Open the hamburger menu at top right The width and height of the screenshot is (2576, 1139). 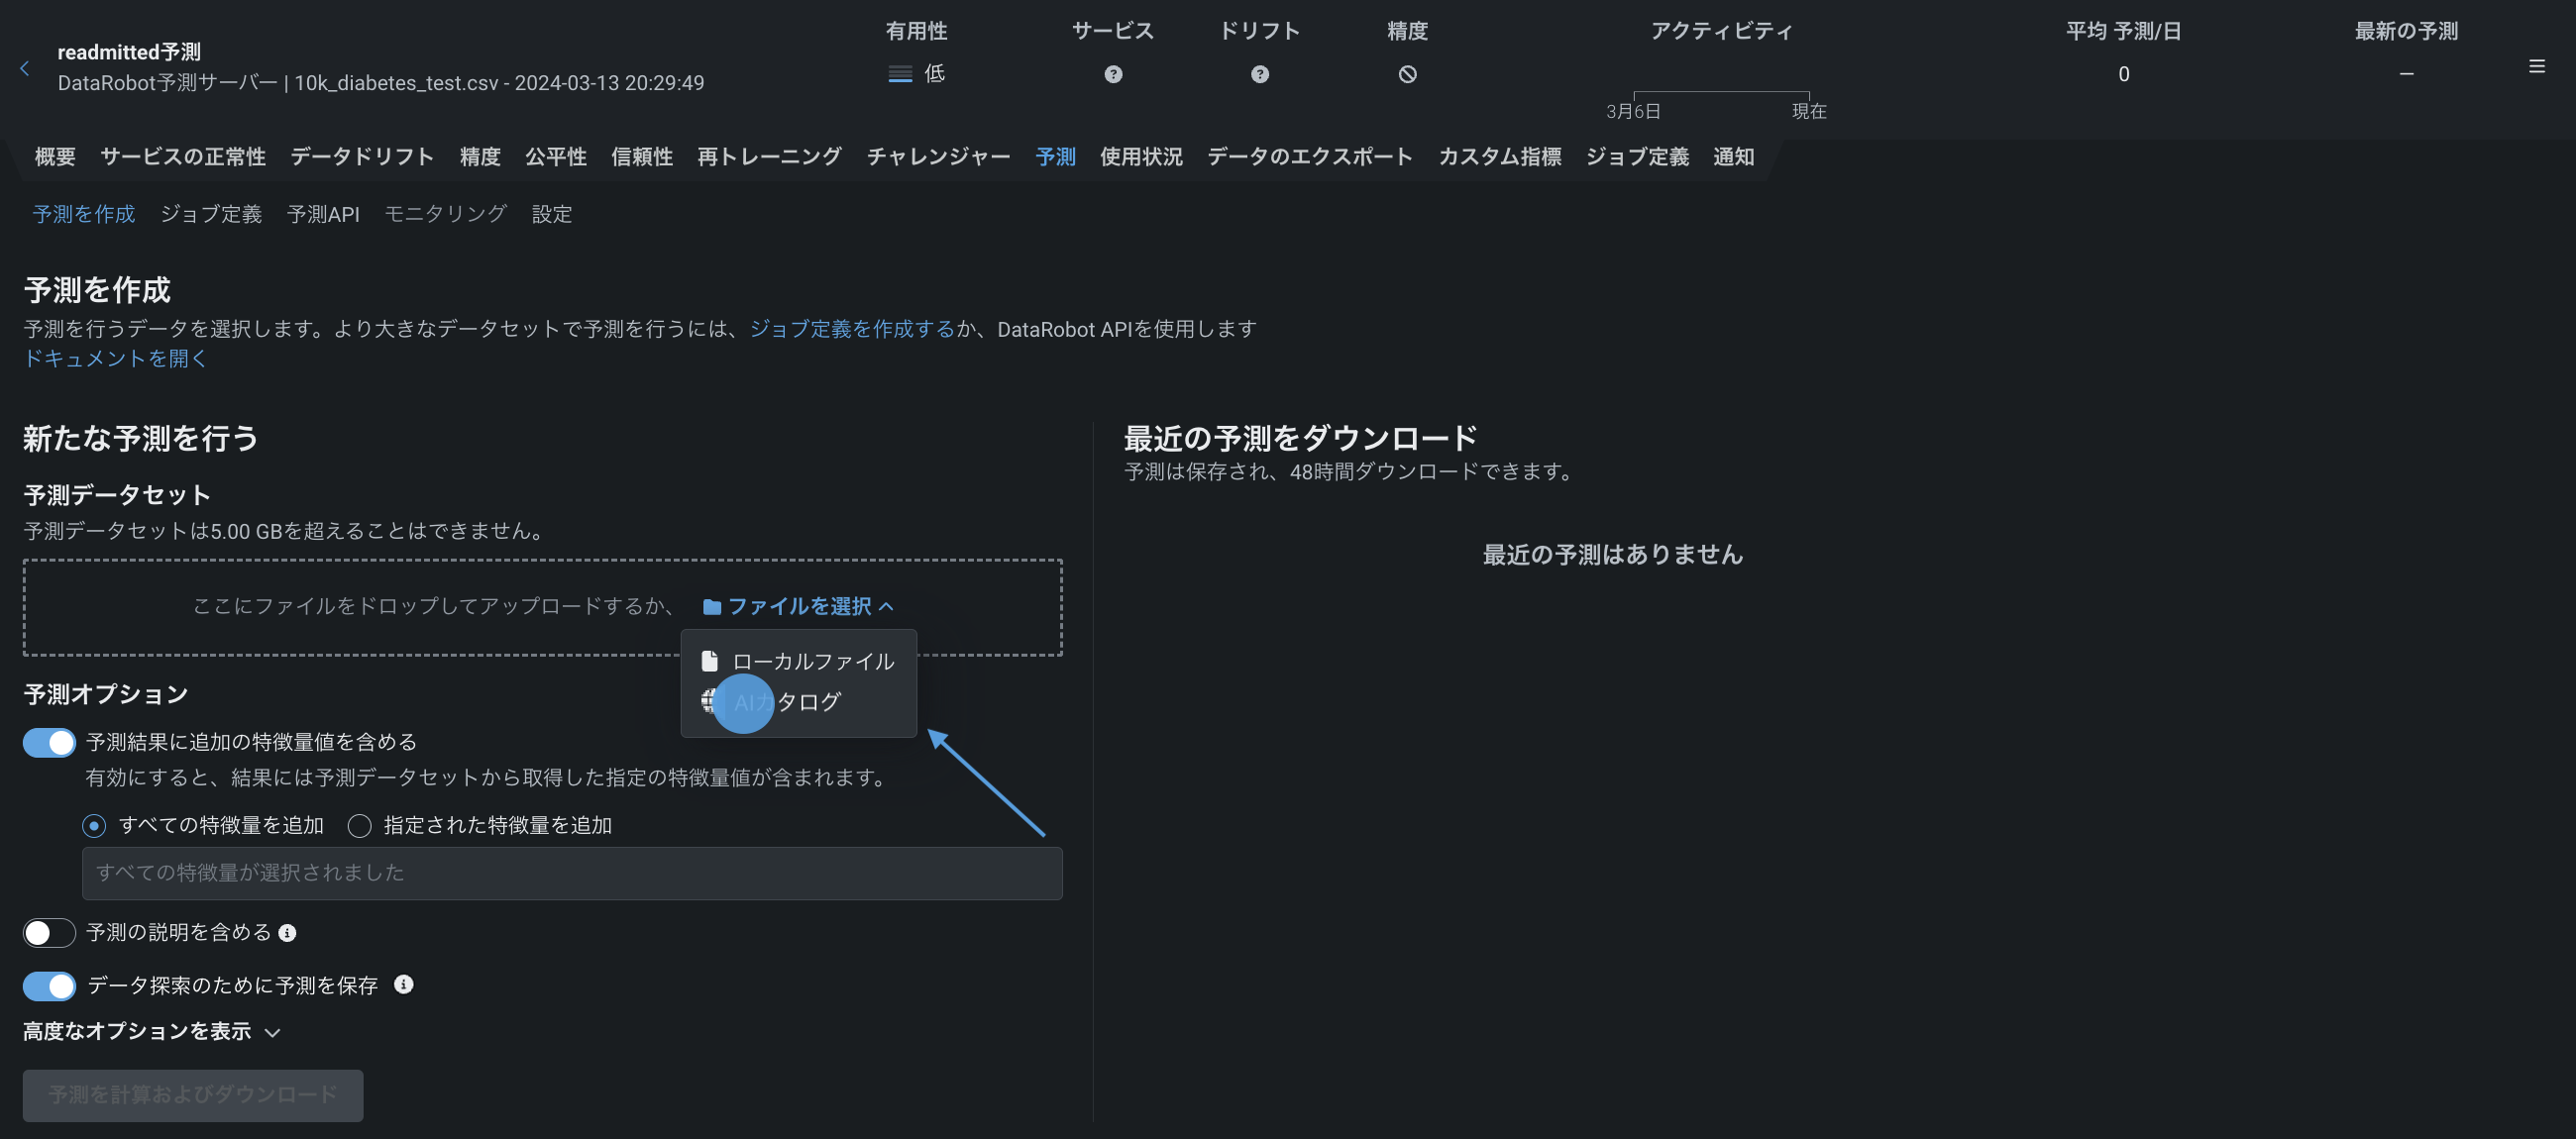(2536, 67)
